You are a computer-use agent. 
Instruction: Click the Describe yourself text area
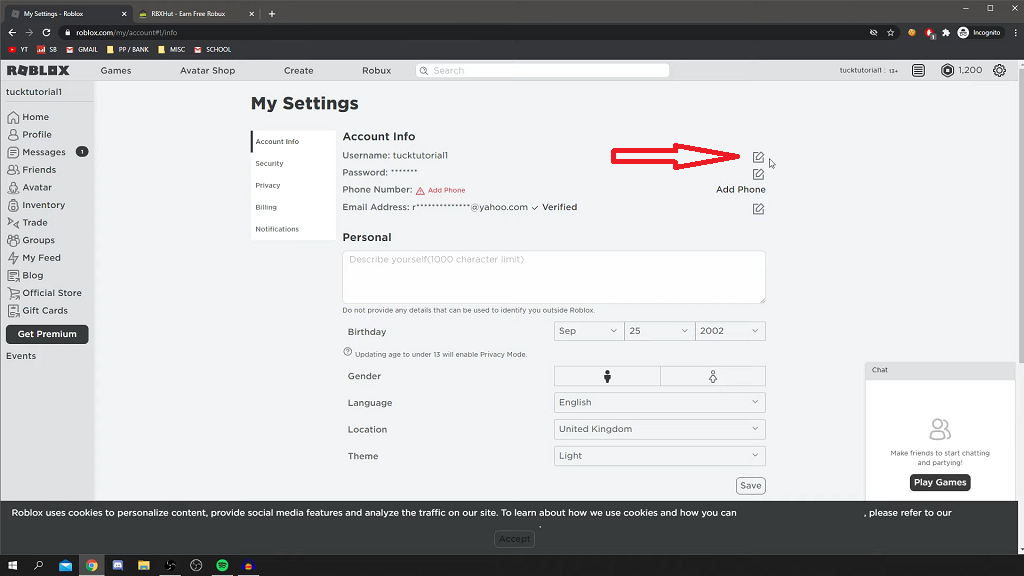[554, 277]
